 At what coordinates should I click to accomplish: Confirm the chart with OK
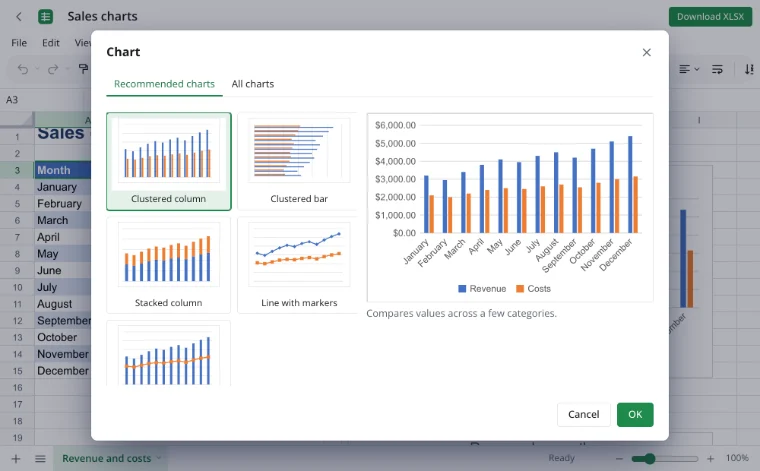click(x=635, y=414)
